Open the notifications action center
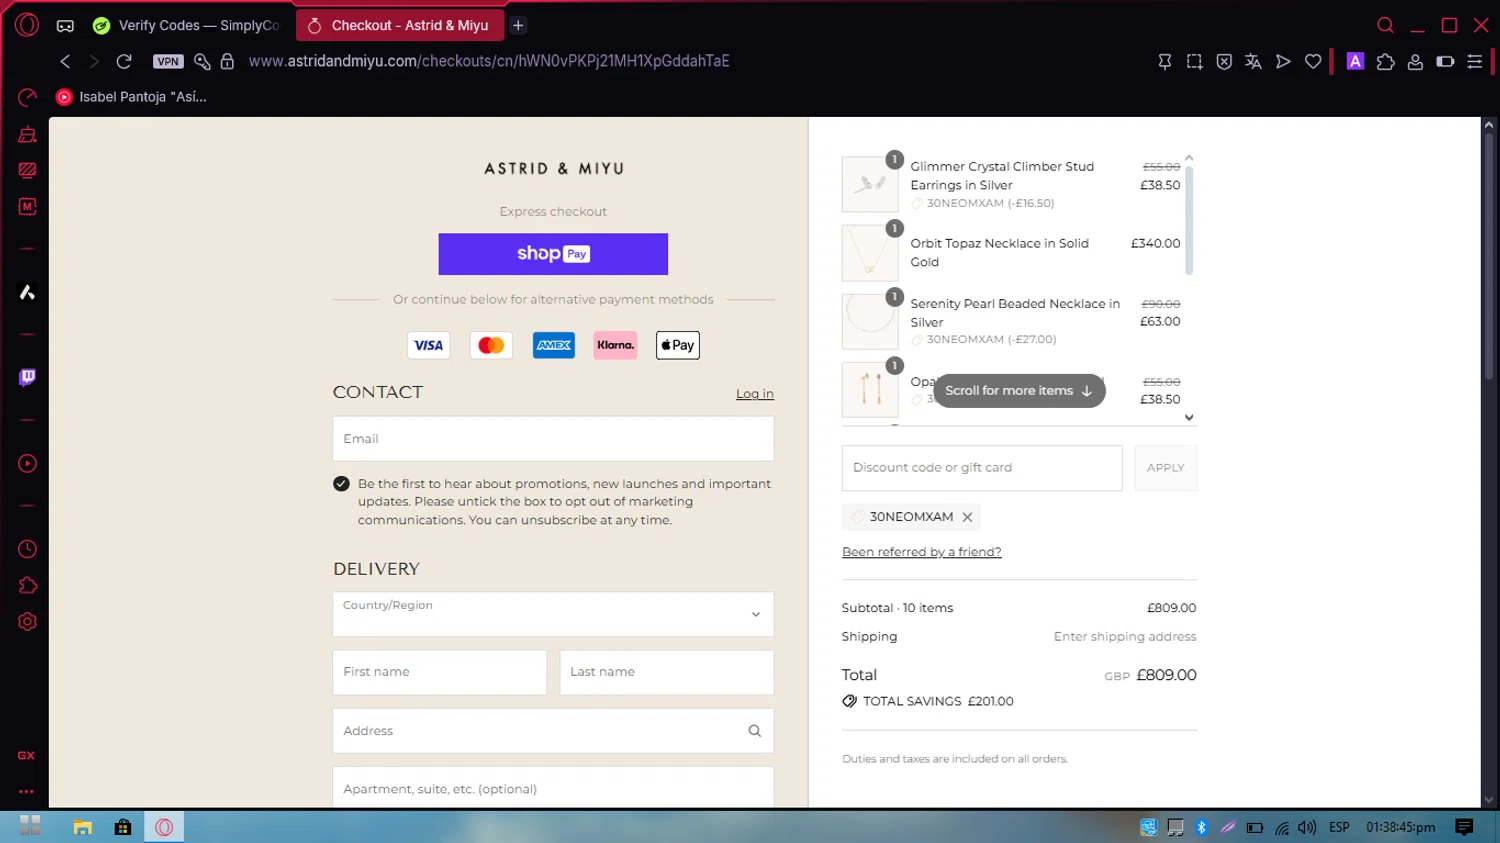1500x843 pixels. coord(1465,827)
